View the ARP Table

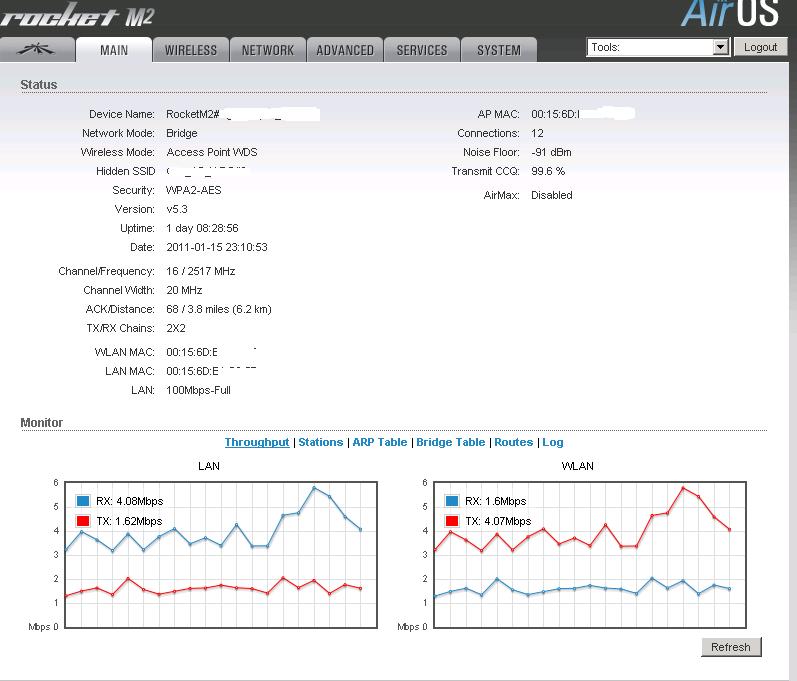point(379,442)
